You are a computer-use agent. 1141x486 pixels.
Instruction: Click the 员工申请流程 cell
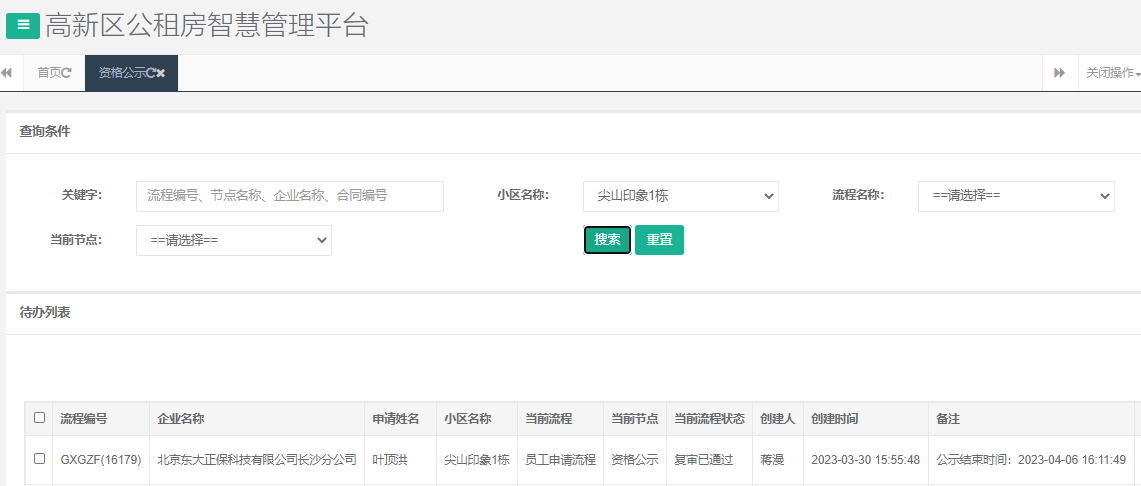[560, 460]
